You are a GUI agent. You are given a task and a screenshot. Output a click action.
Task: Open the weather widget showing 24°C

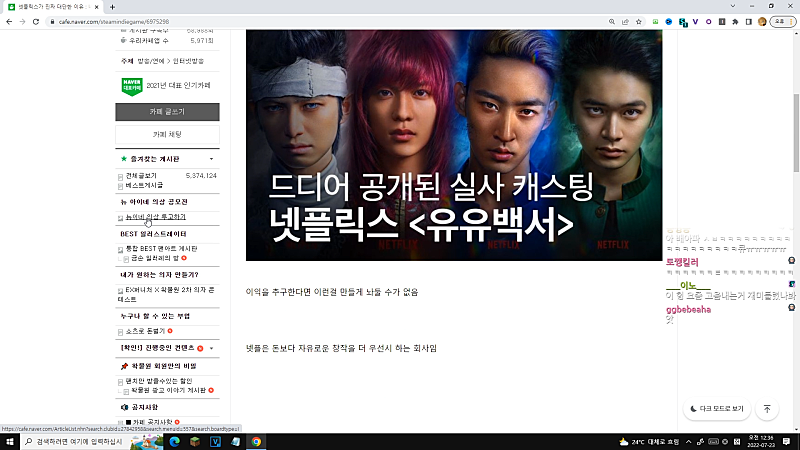click(x=649, y=442)
